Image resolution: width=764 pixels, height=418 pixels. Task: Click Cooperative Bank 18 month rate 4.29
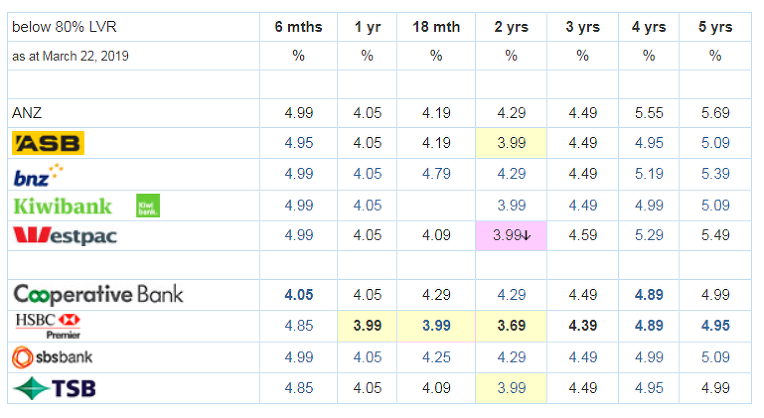click(x=436, y=295)
